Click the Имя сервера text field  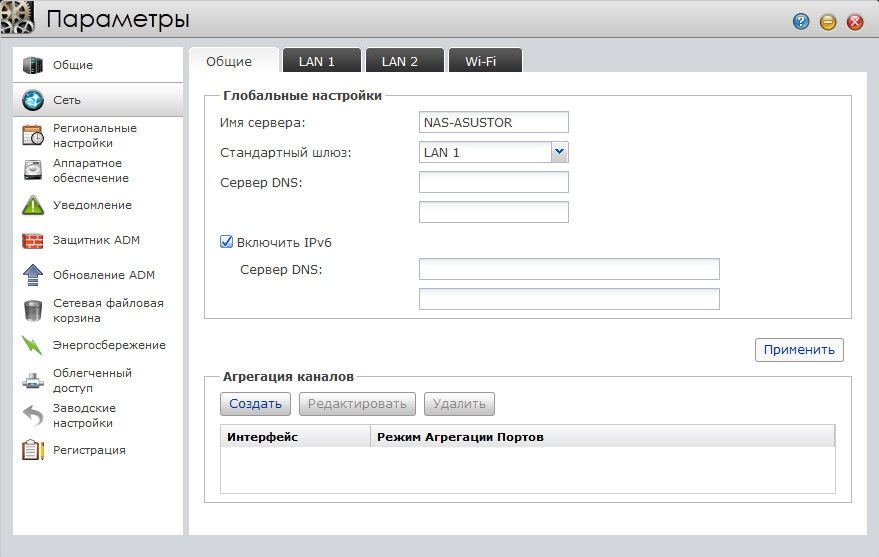coord(493,122)
